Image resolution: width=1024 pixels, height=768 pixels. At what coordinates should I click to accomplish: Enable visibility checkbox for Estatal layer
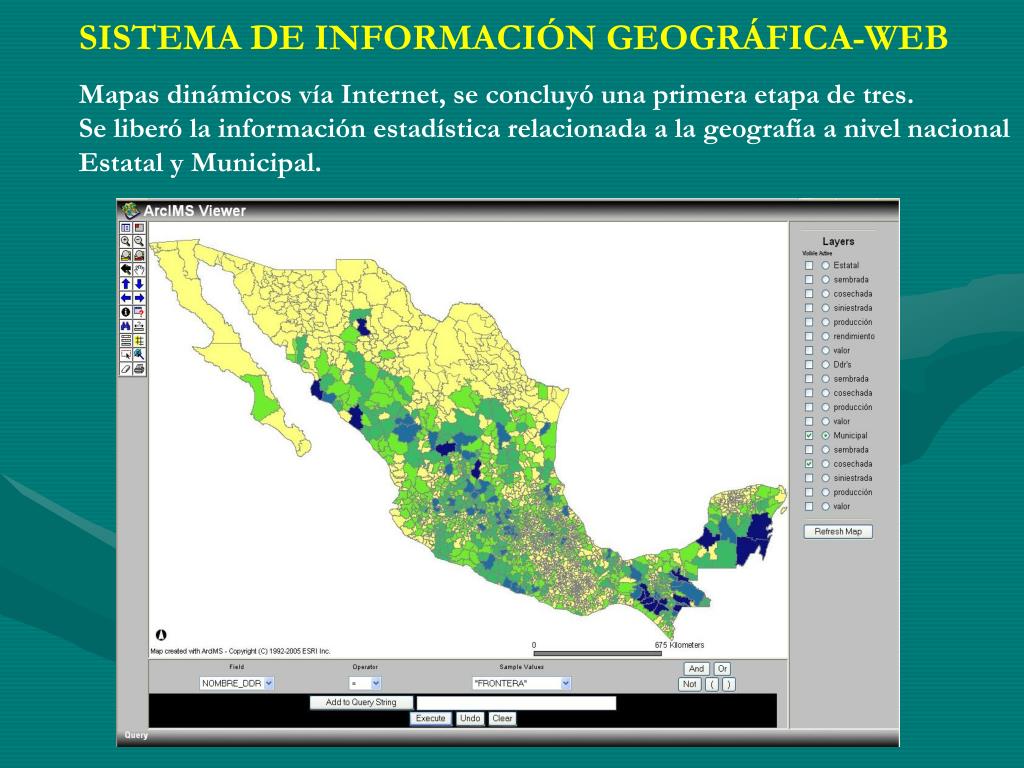coord(809,266)
